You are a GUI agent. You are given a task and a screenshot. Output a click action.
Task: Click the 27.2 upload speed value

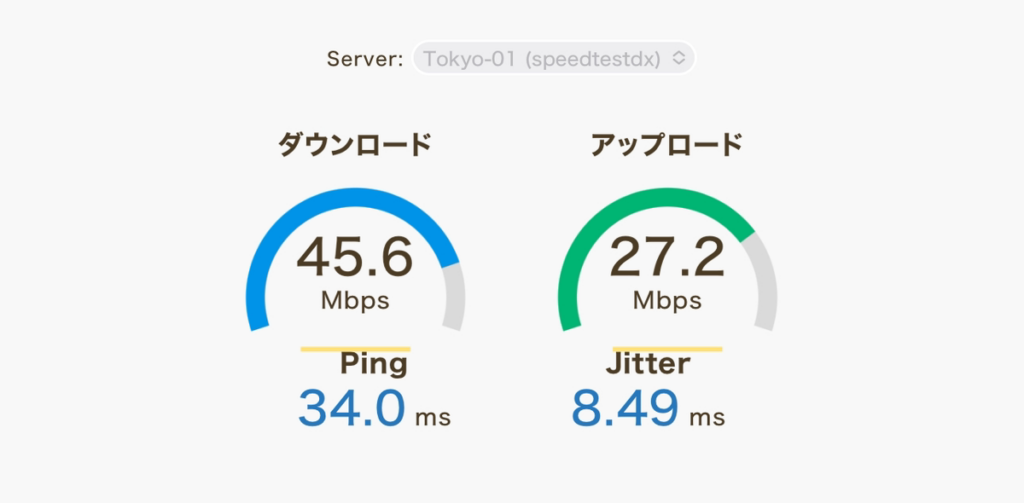click(667, 257)
